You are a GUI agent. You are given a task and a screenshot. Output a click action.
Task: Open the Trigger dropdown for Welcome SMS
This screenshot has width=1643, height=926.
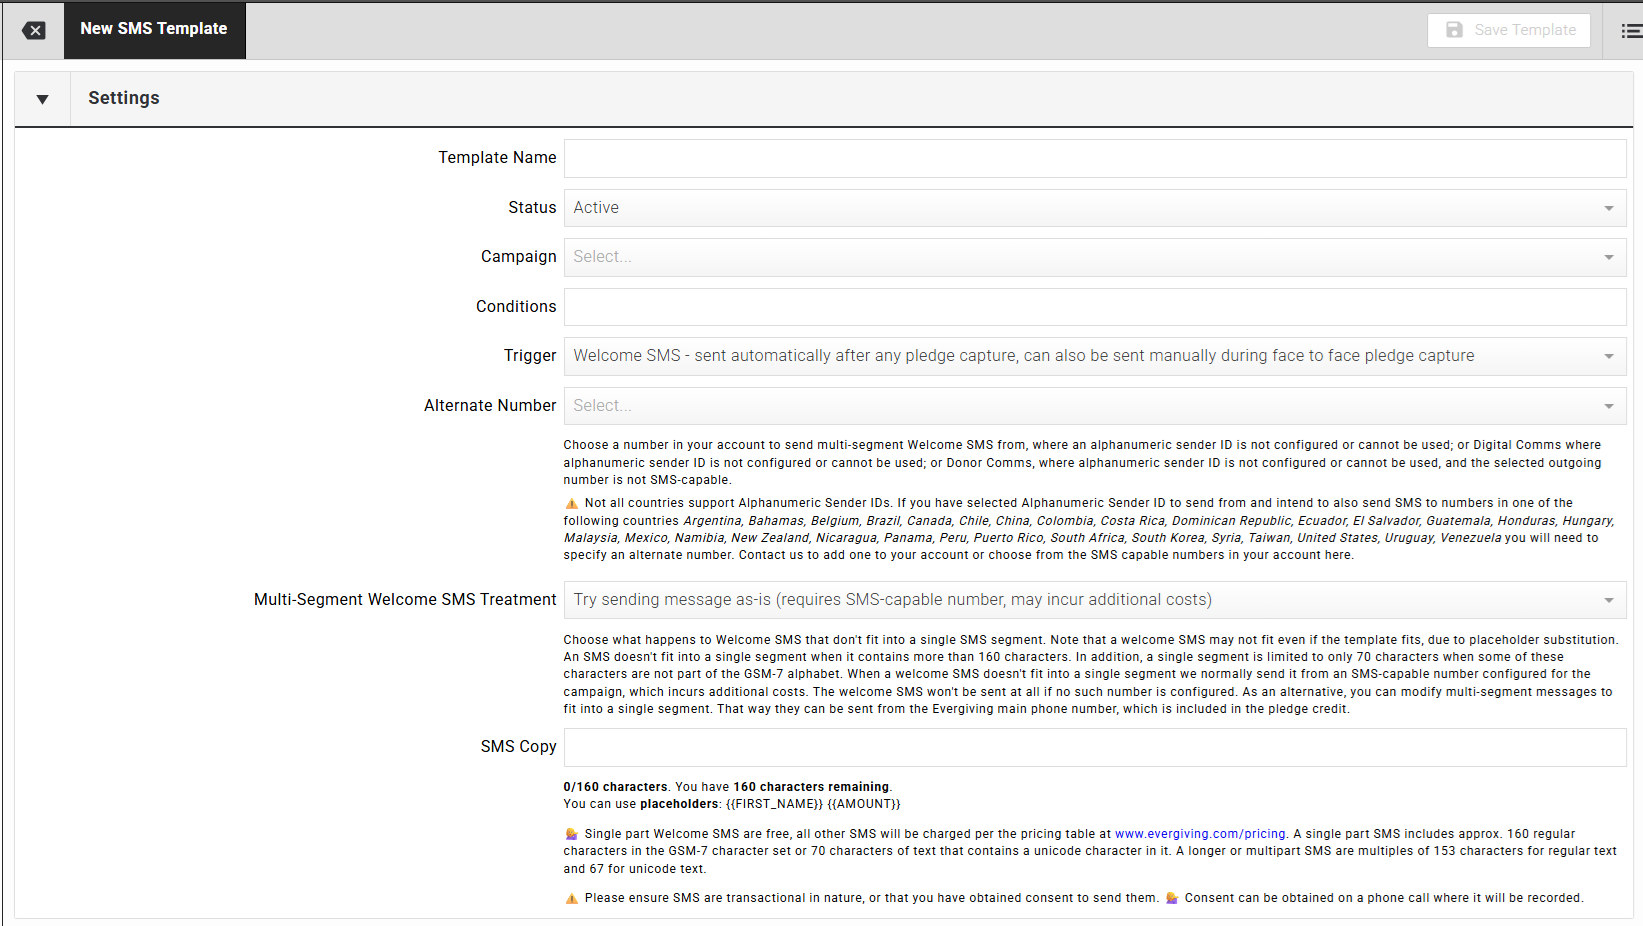[1094, 356]
